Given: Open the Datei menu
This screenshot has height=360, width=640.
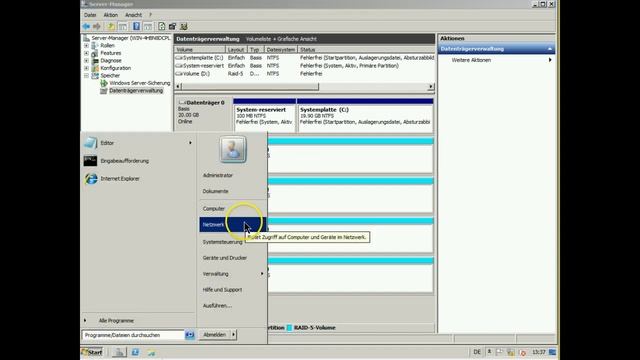Looking at the screenshot, I should [90, 15].
